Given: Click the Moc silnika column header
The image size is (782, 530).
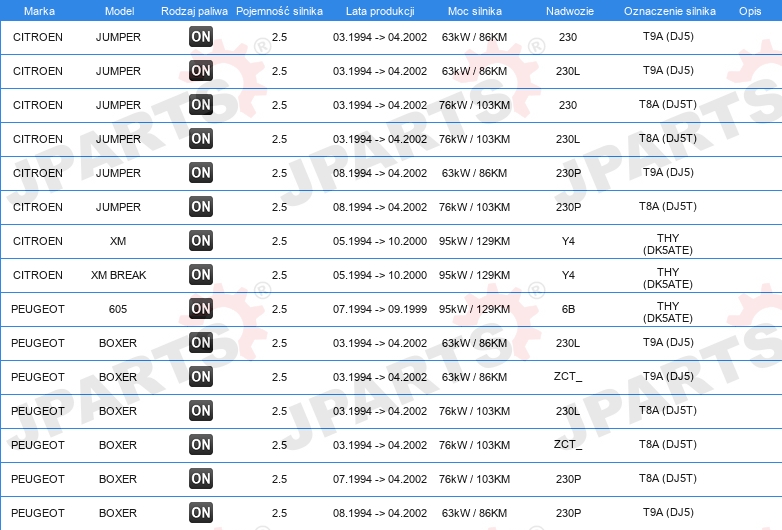Looking at the screenshot, I should pos(475,11).
